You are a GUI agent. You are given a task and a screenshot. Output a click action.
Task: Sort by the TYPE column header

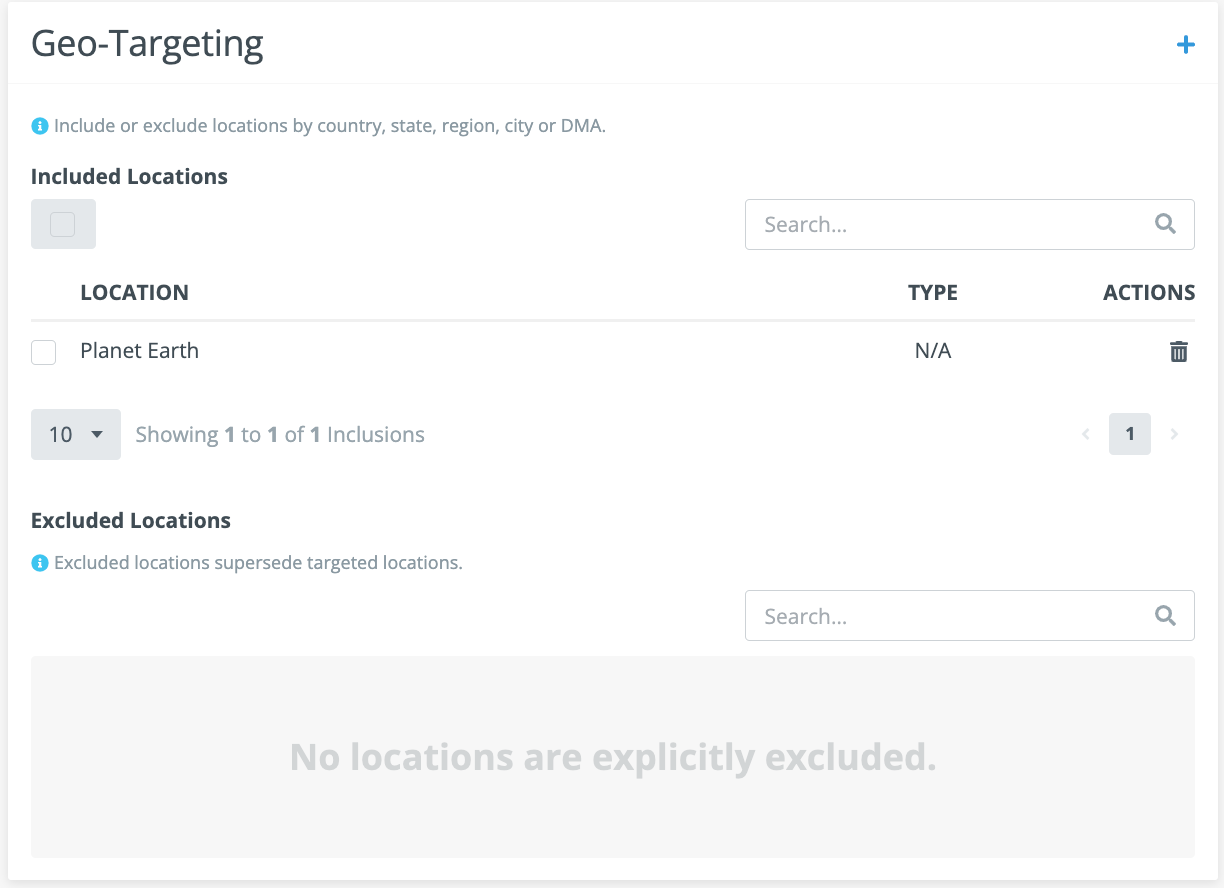pyautogui.click(x=933, y=293)
